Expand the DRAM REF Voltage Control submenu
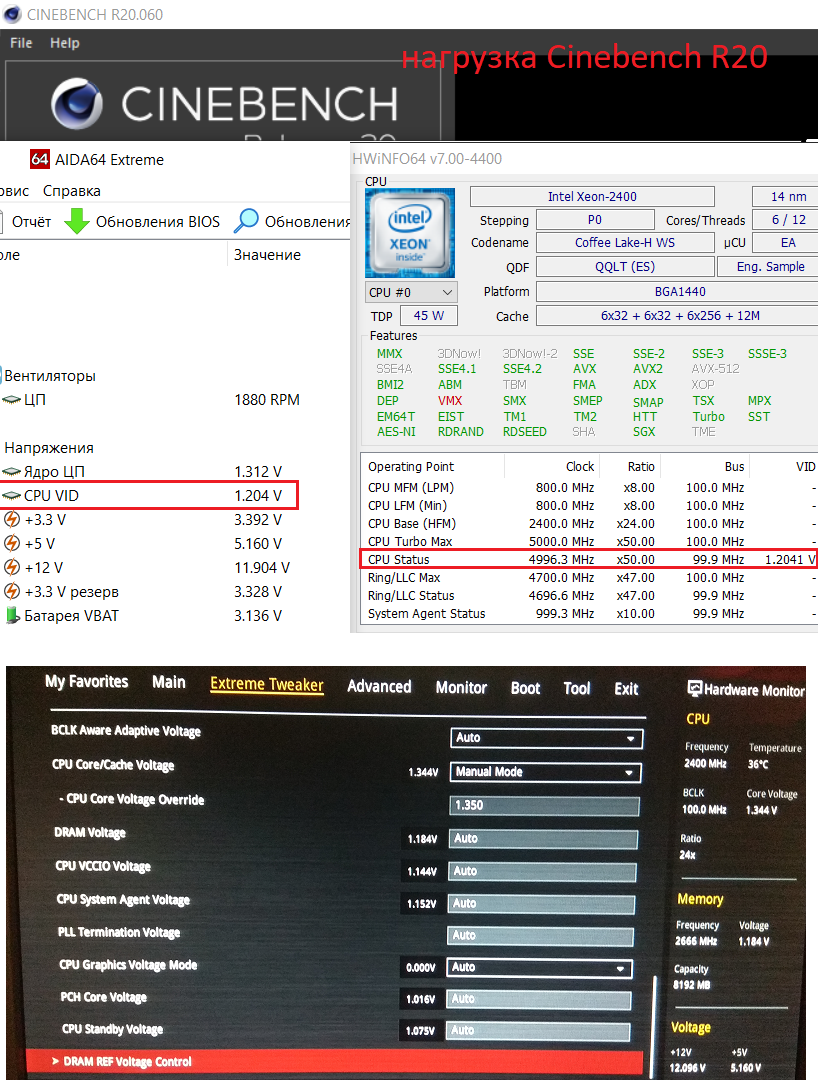This screenshot has width=818, height=1086. tap(335, 1061)
